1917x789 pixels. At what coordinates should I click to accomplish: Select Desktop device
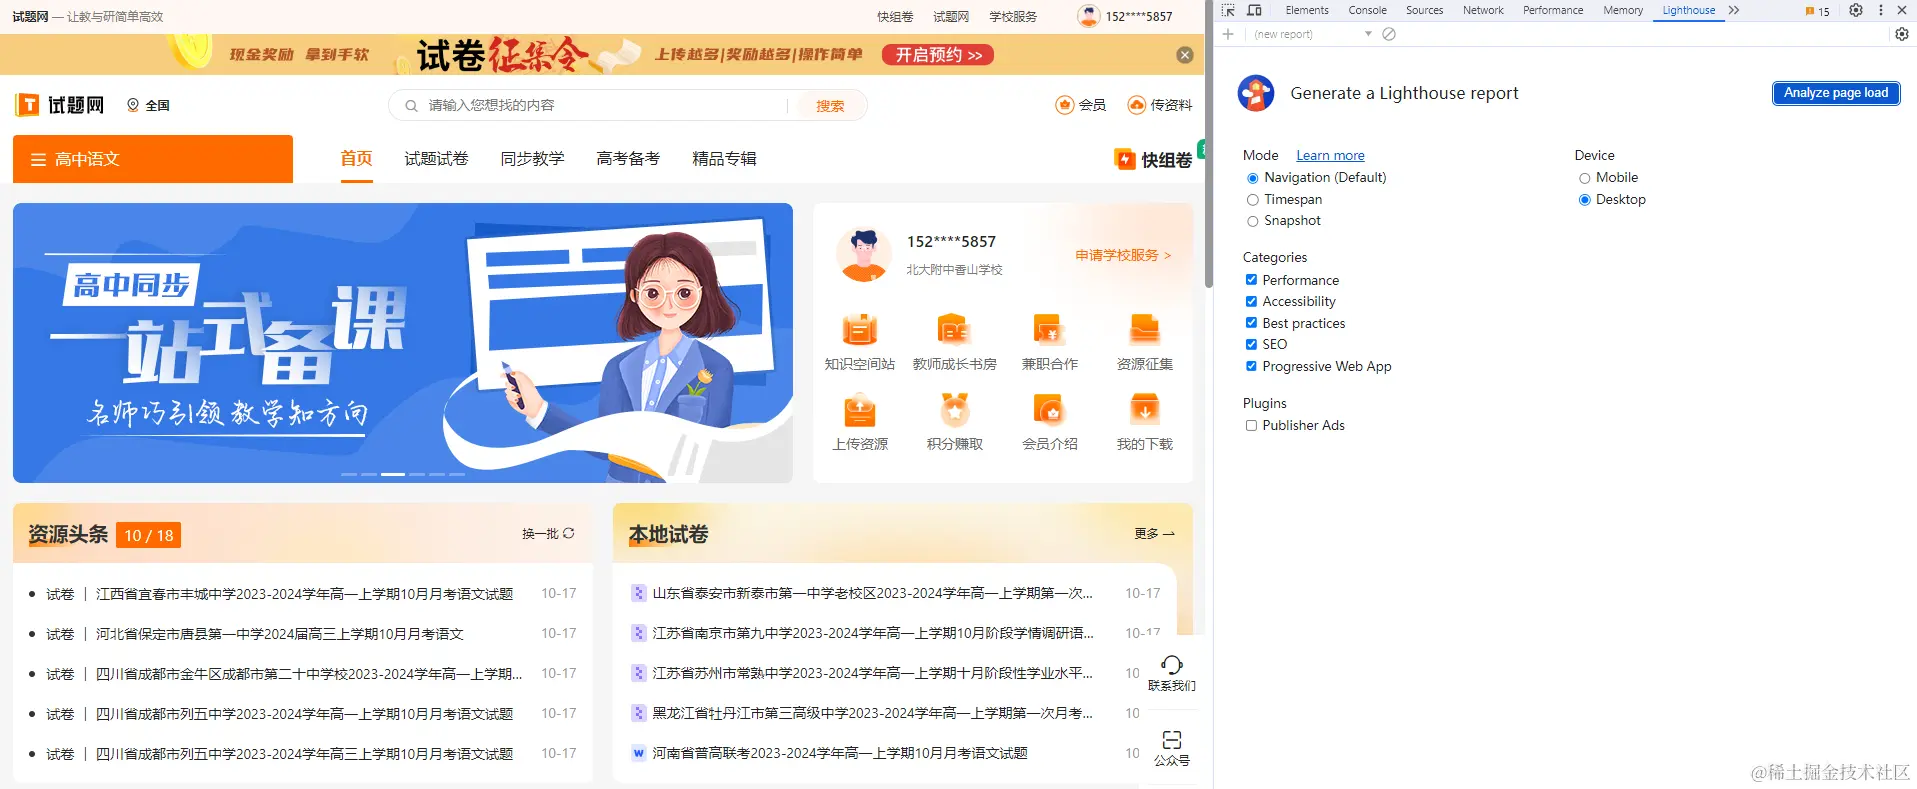pos(1584,200)
